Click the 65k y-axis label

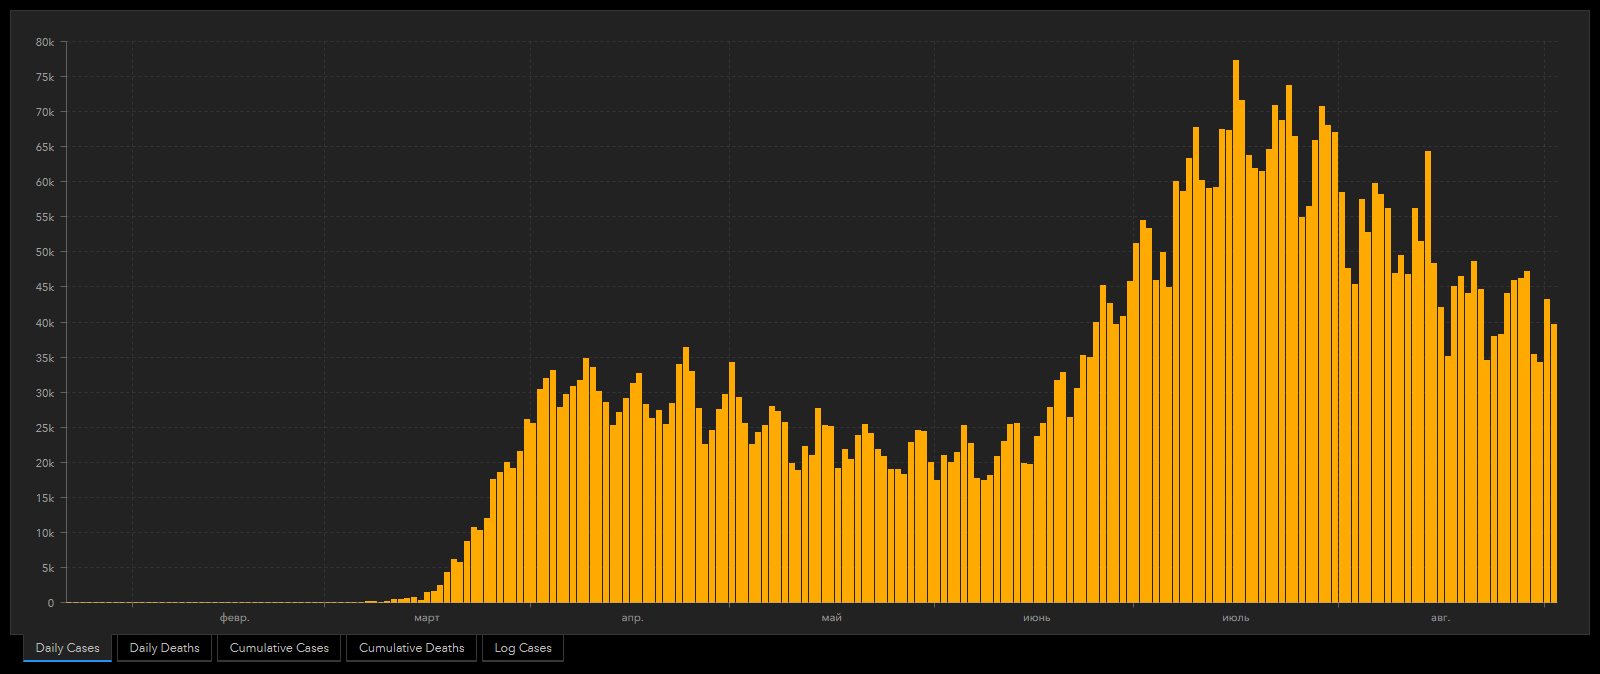click(x=45, y=147)
